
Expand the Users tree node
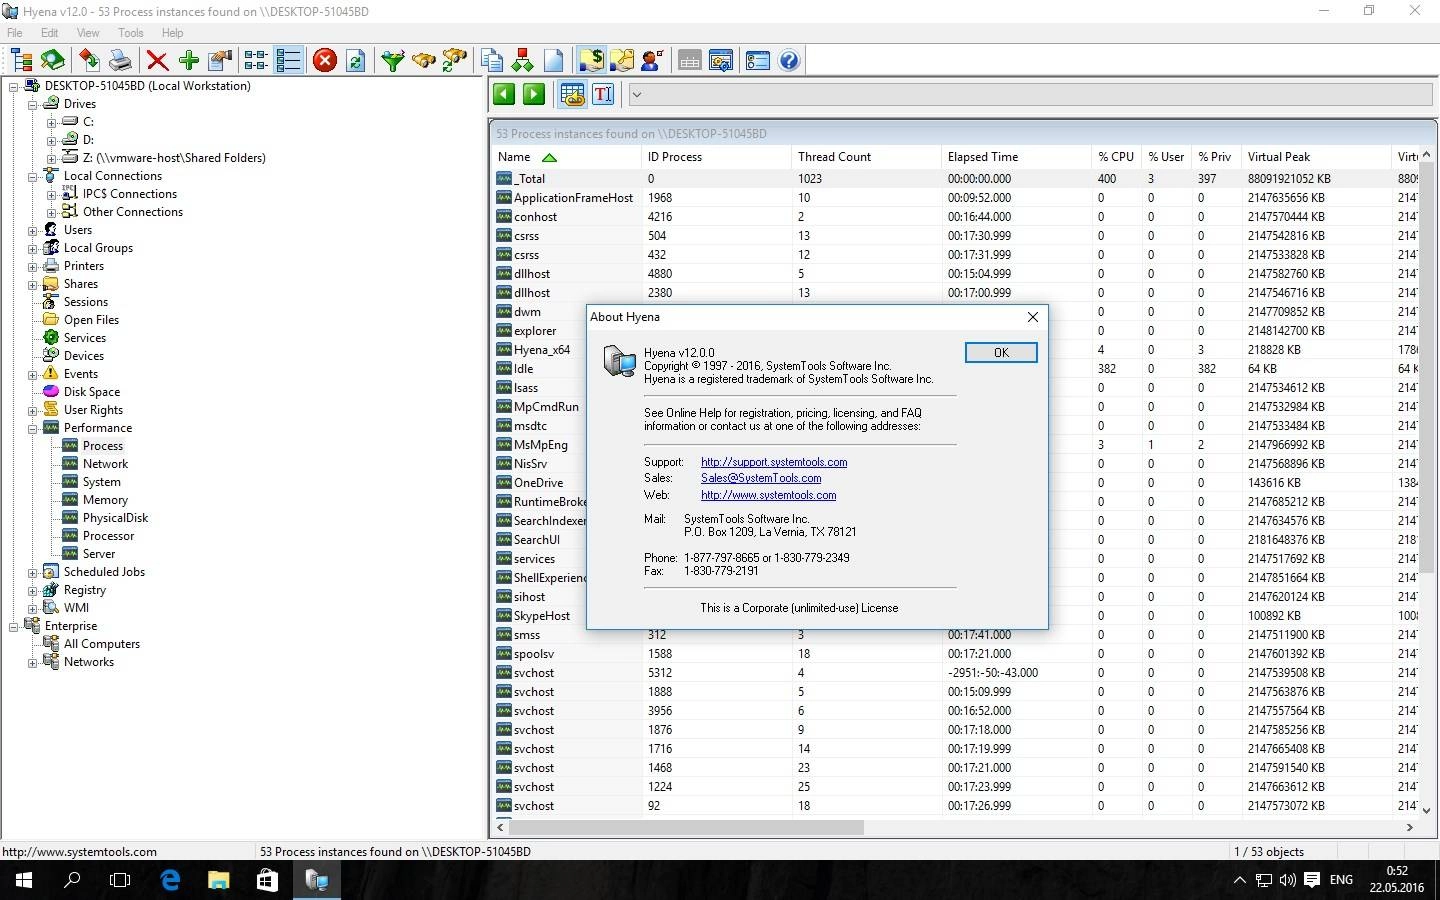32,230
